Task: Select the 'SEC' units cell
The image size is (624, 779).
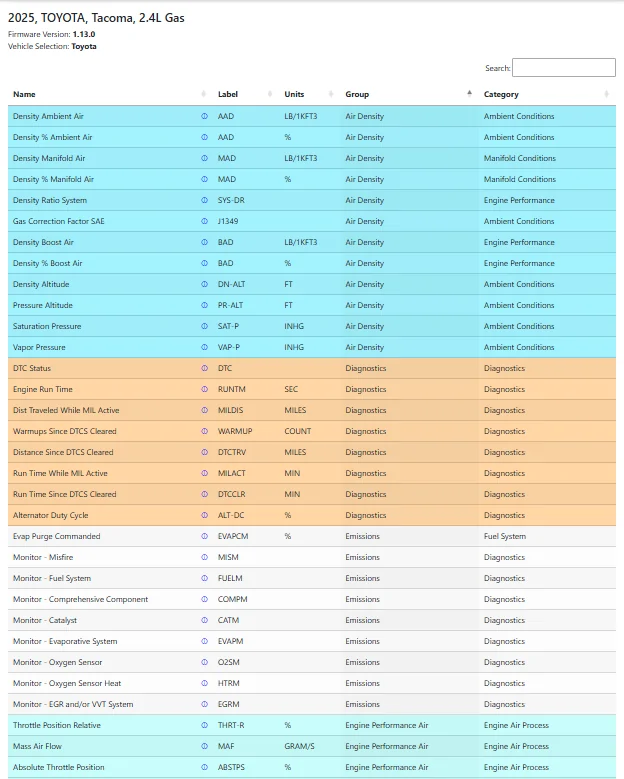Action: point(309,390)
